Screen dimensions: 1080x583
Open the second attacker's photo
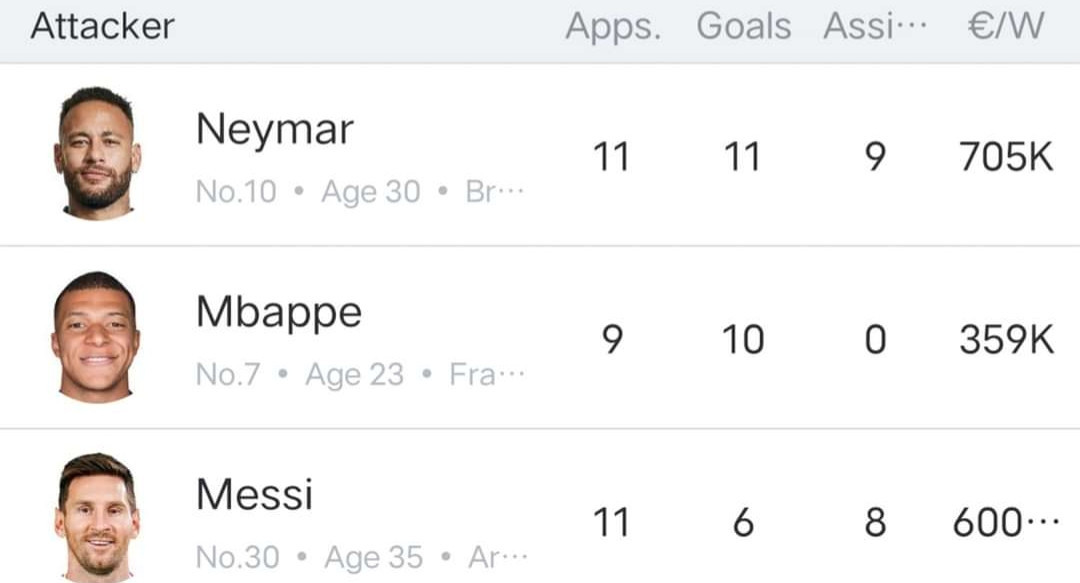click(x=96, y=337)
